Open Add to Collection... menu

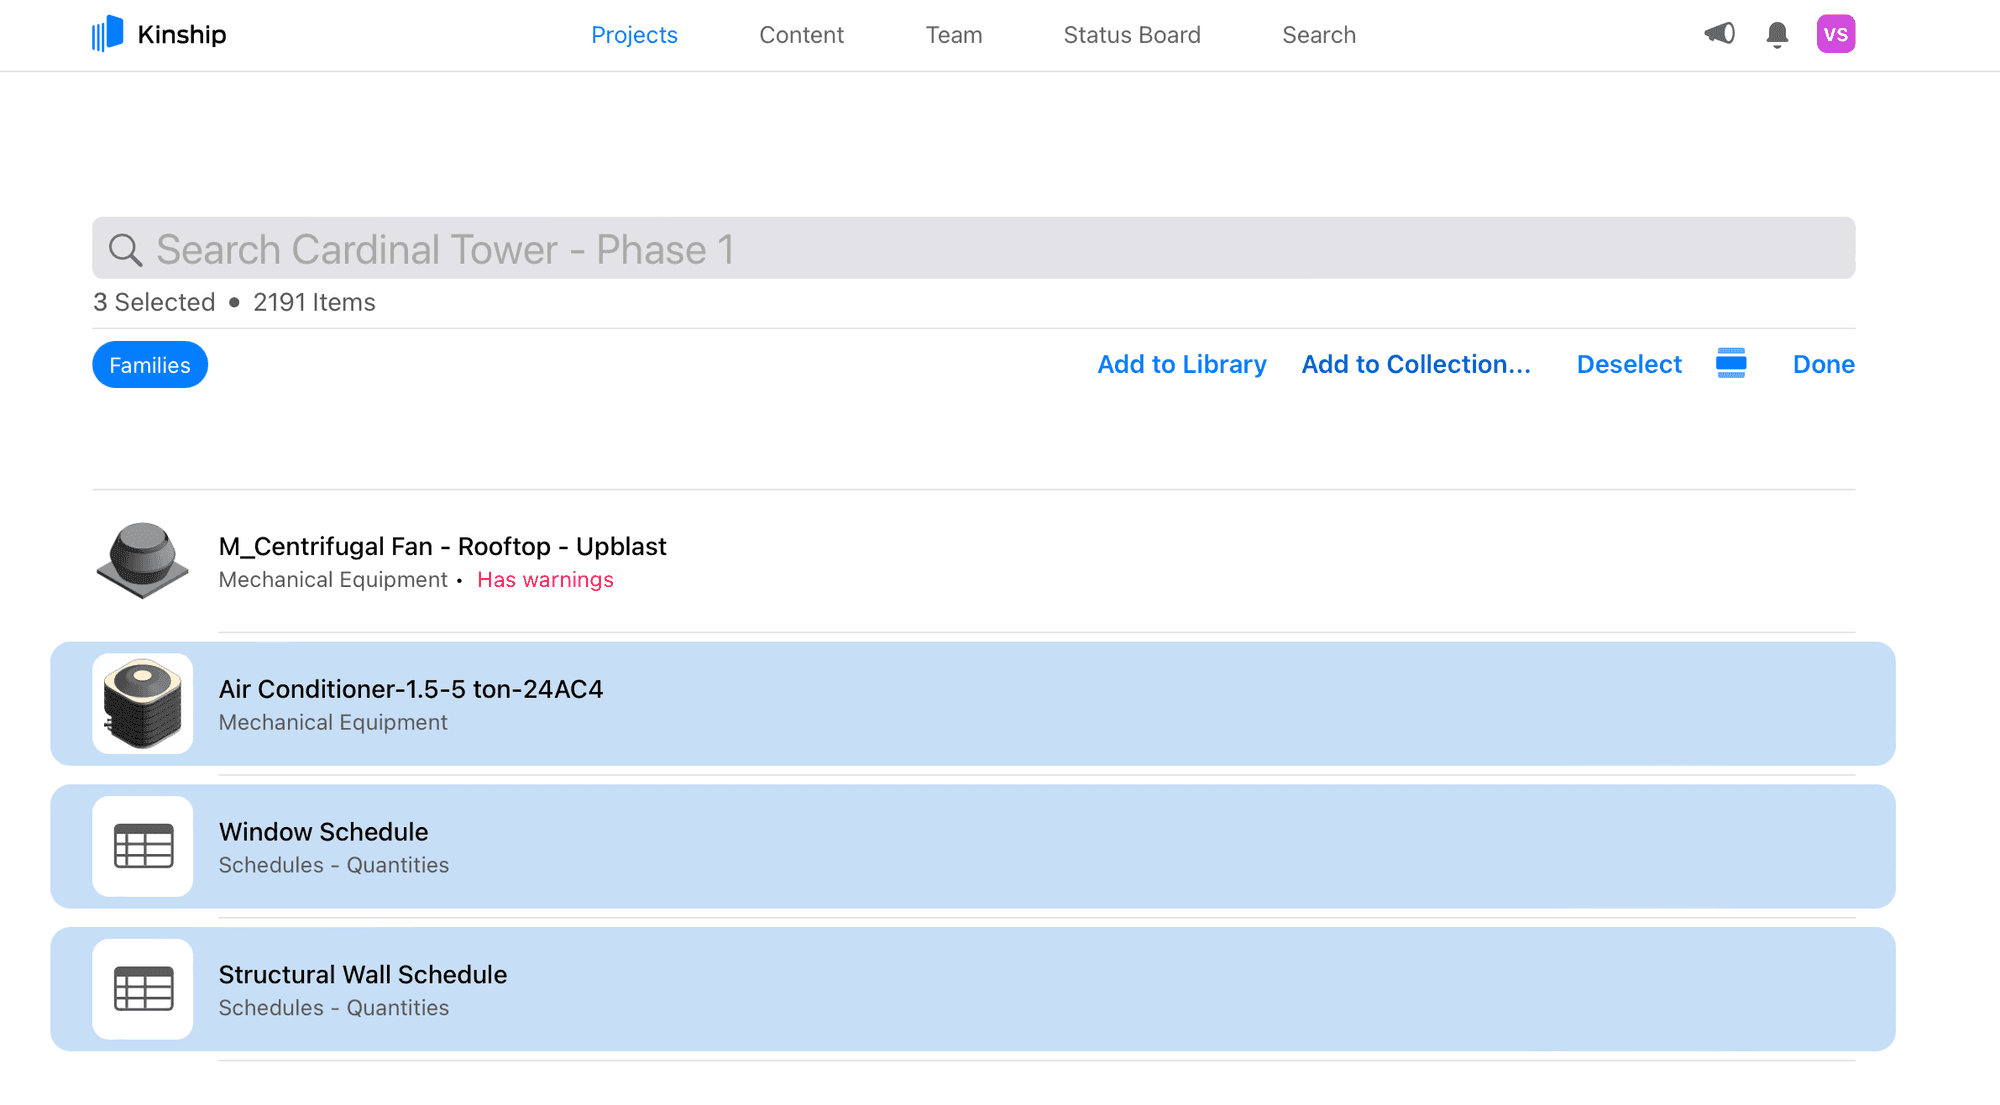1415,365
